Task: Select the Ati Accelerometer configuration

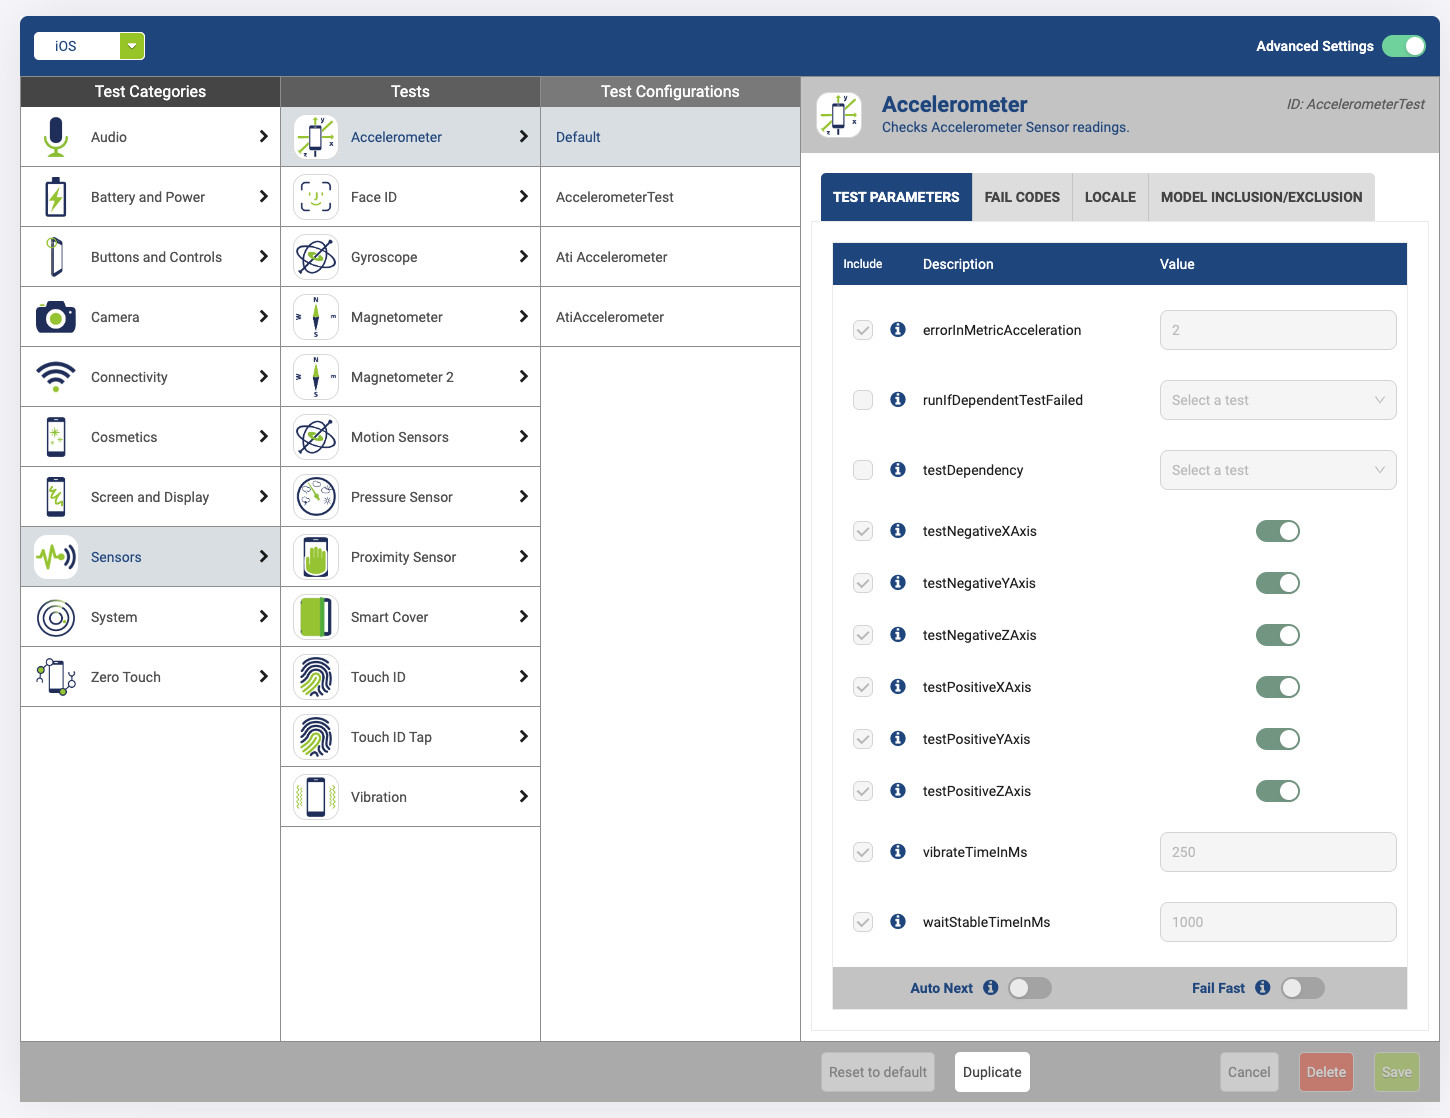Action: (x=670, y=257)
